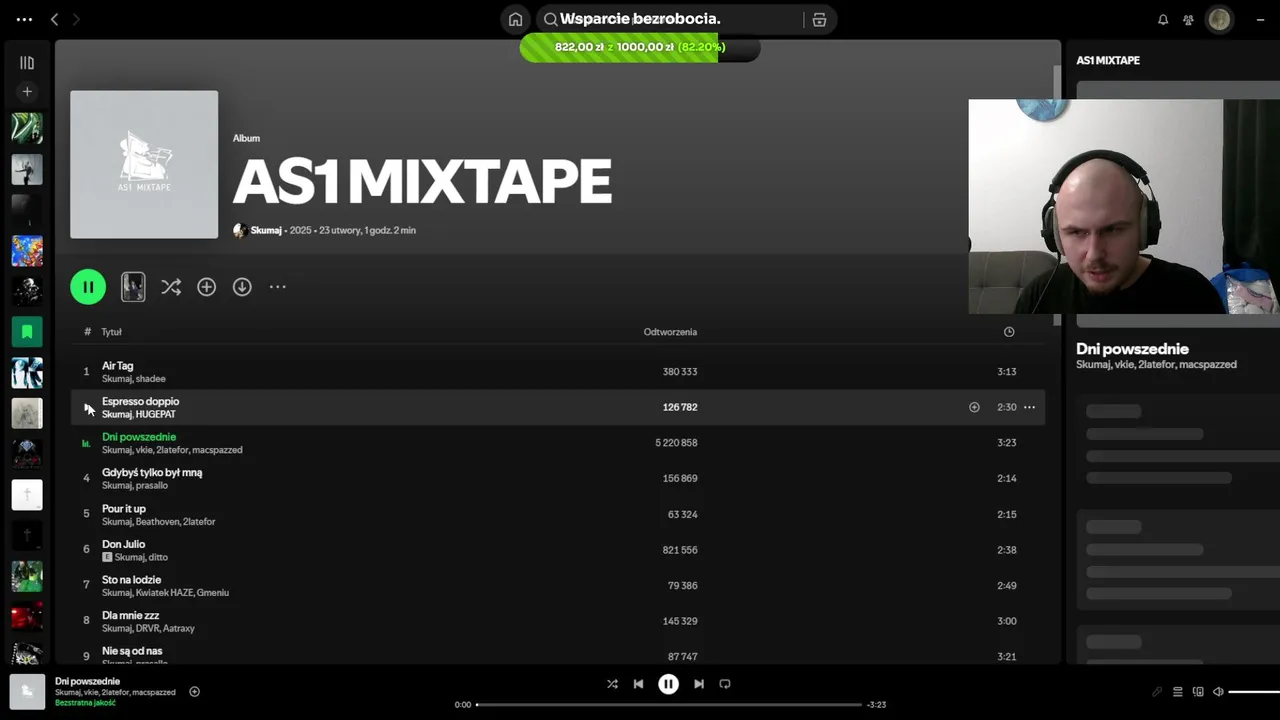This screenshot has width=1280, height=720.
Task: Sort tracks by Tytuł column header
Action: point(111,332)
